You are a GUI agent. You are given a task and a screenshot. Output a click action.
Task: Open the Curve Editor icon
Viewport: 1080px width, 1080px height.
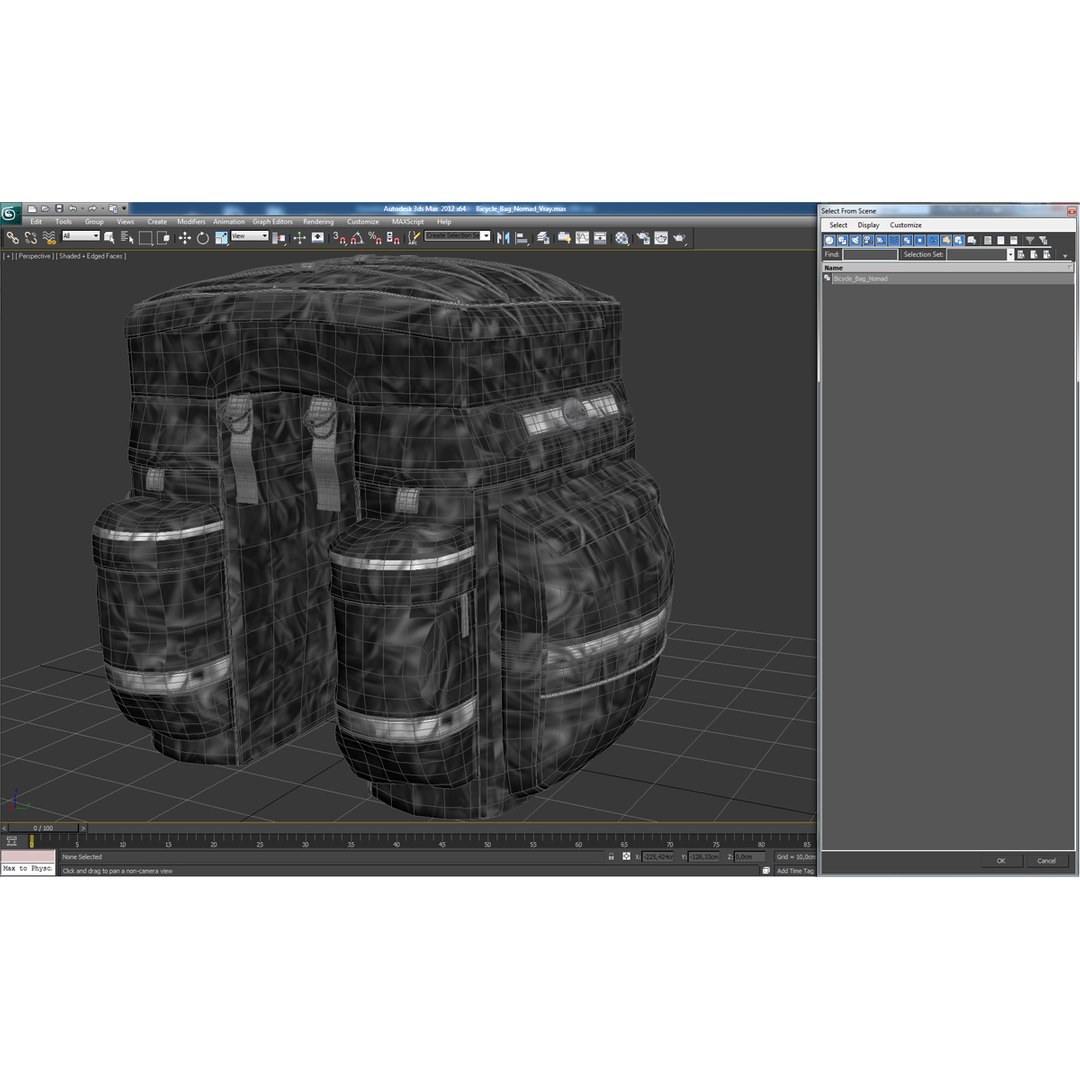tap(583, 238)
